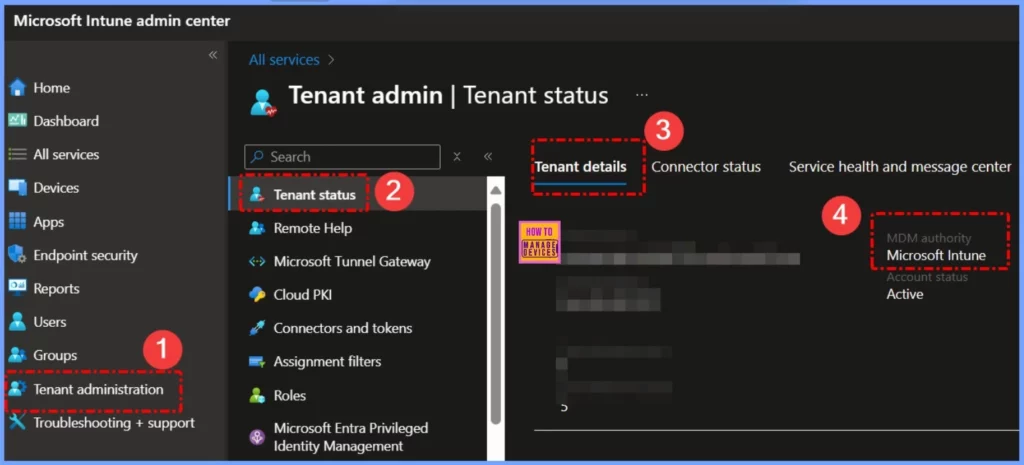
Task: Click the Tenant status icon in submenu
Action: pyautogui.click(x=257, y=195)
